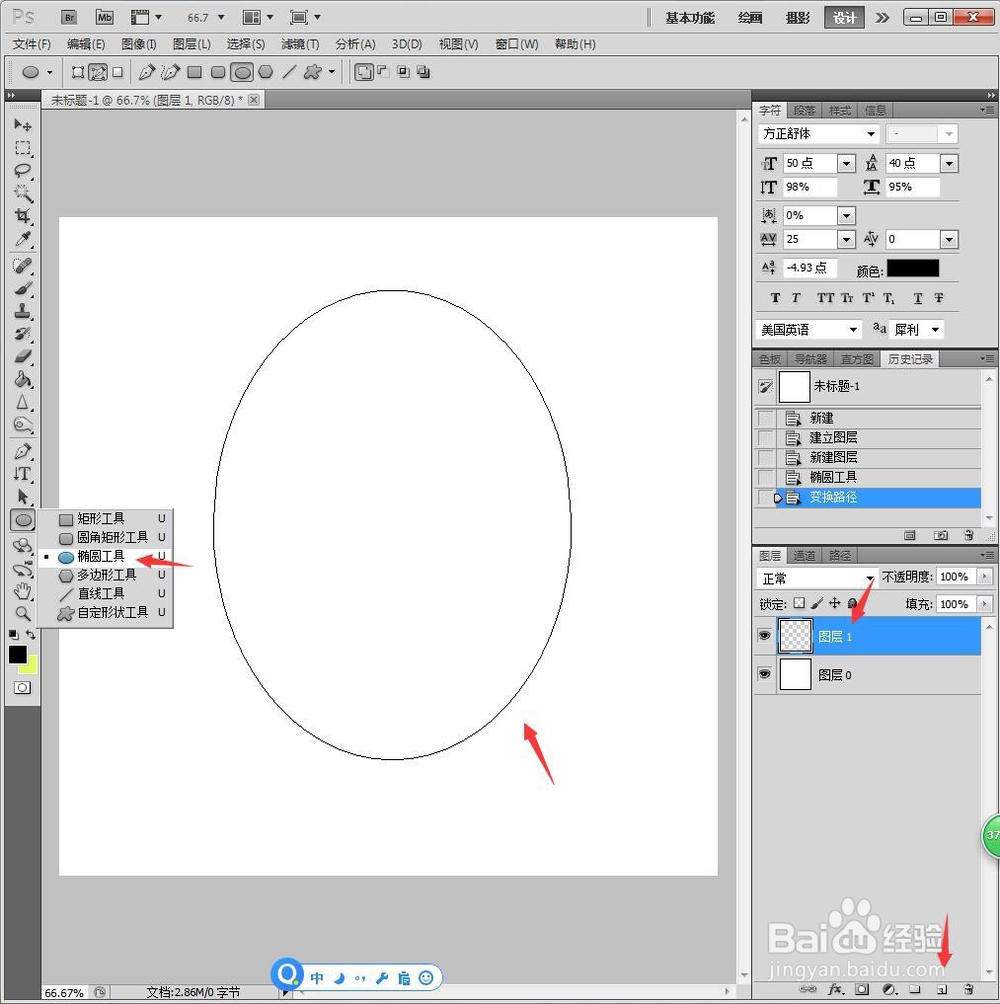Delete layer trash icon in Layers panel
The image size is (1000, 1004).
pos(969,989)
